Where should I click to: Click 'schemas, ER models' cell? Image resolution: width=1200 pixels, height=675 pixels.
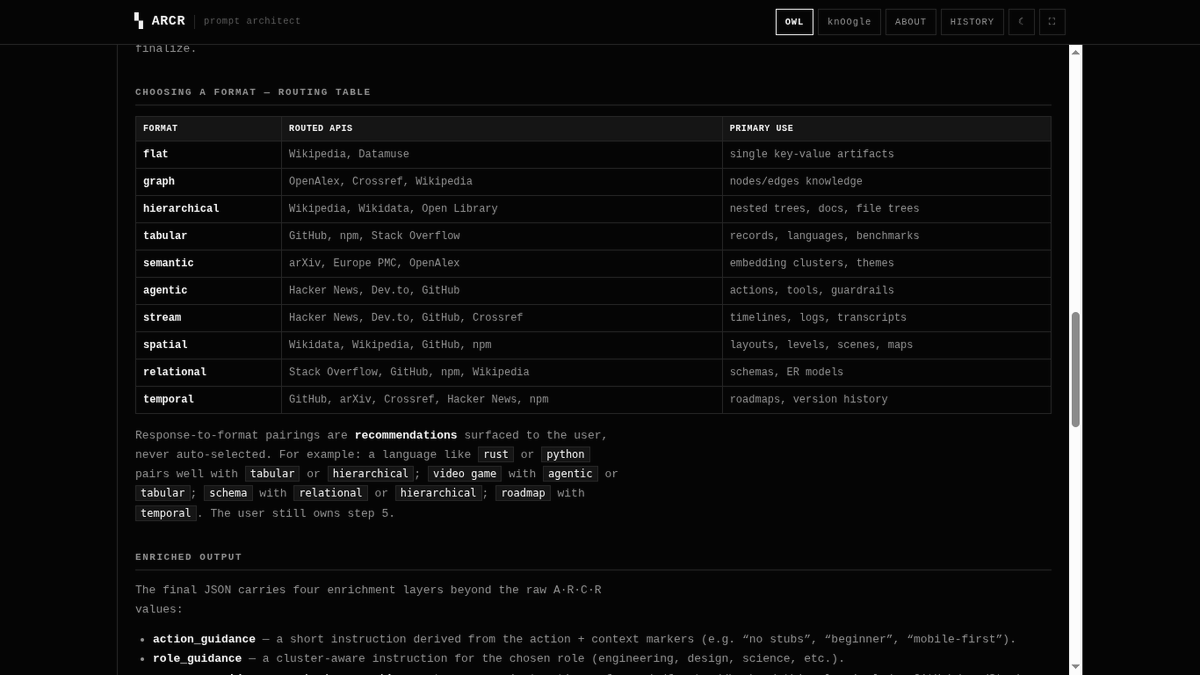pos(887,372)
